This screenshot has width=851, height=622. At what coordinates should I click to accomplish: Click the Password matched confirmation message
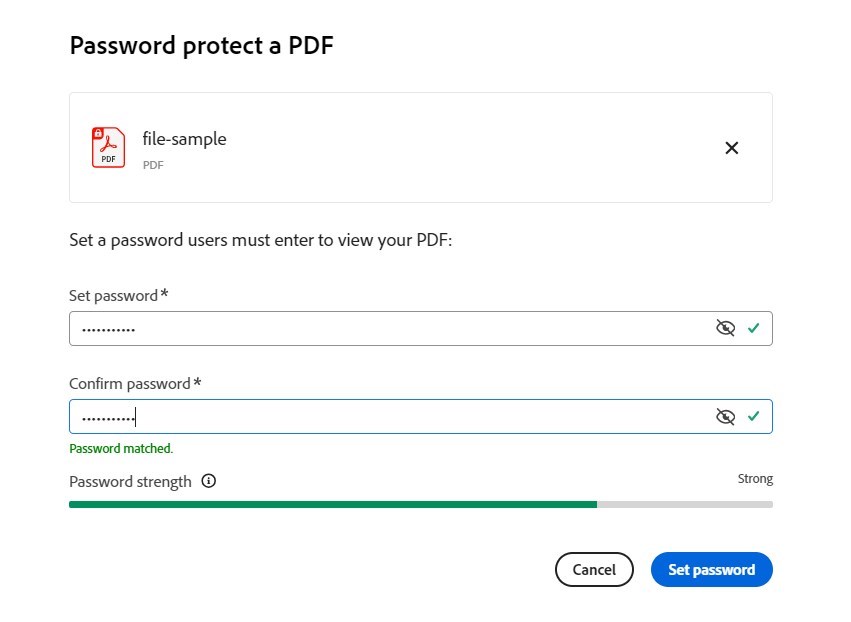[x=120, y=448]
